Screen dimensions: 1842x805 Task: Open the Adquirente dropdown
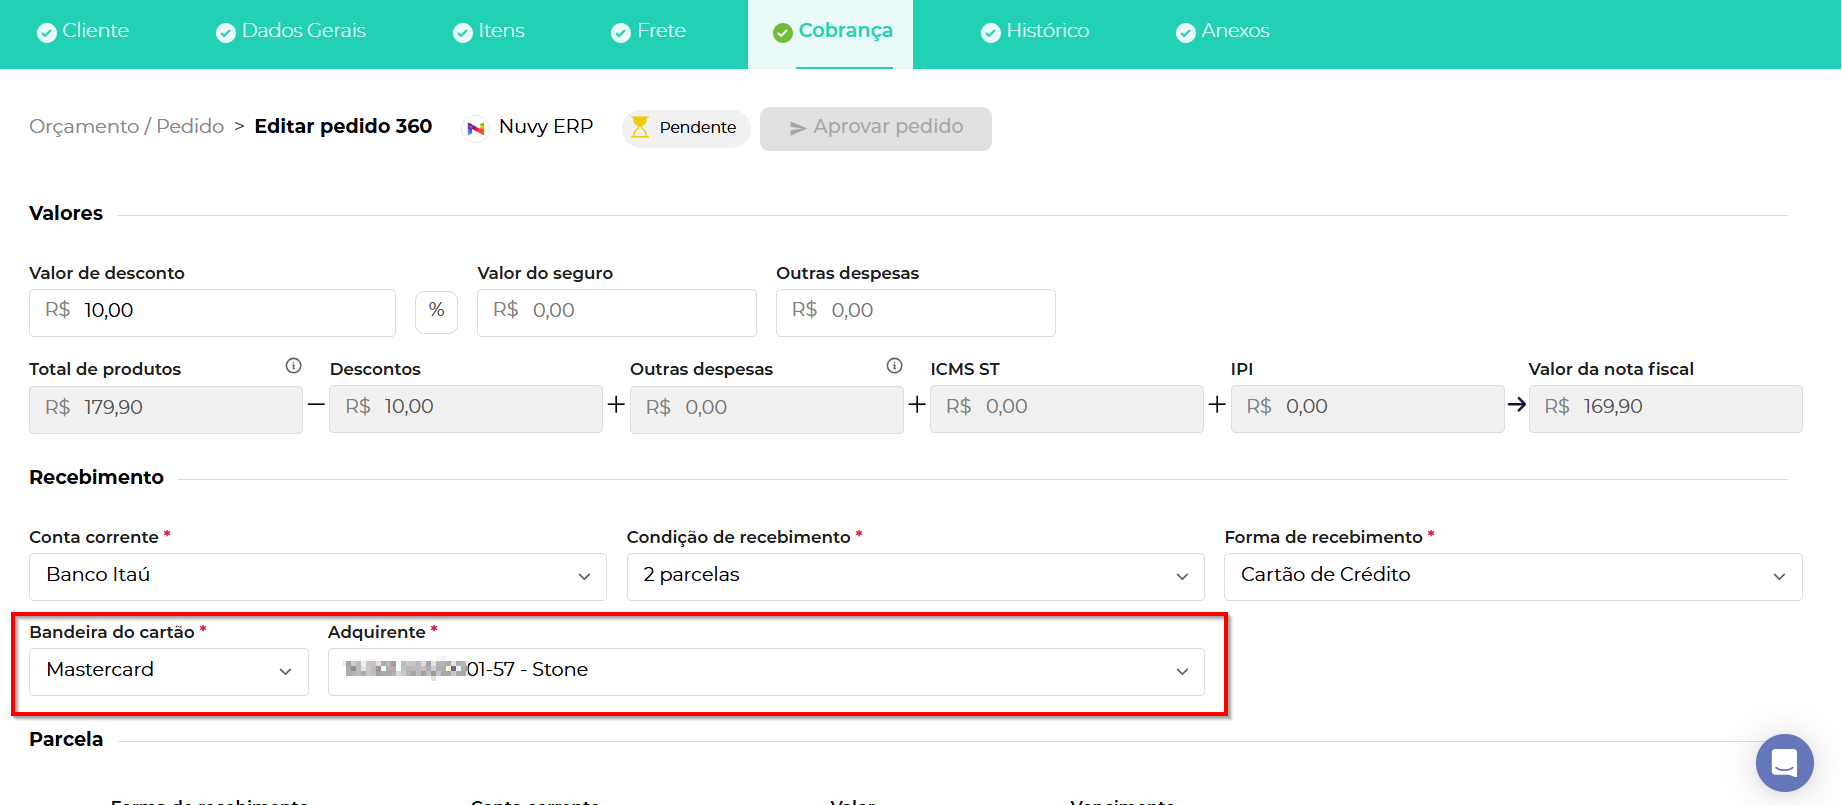point(765,671)
